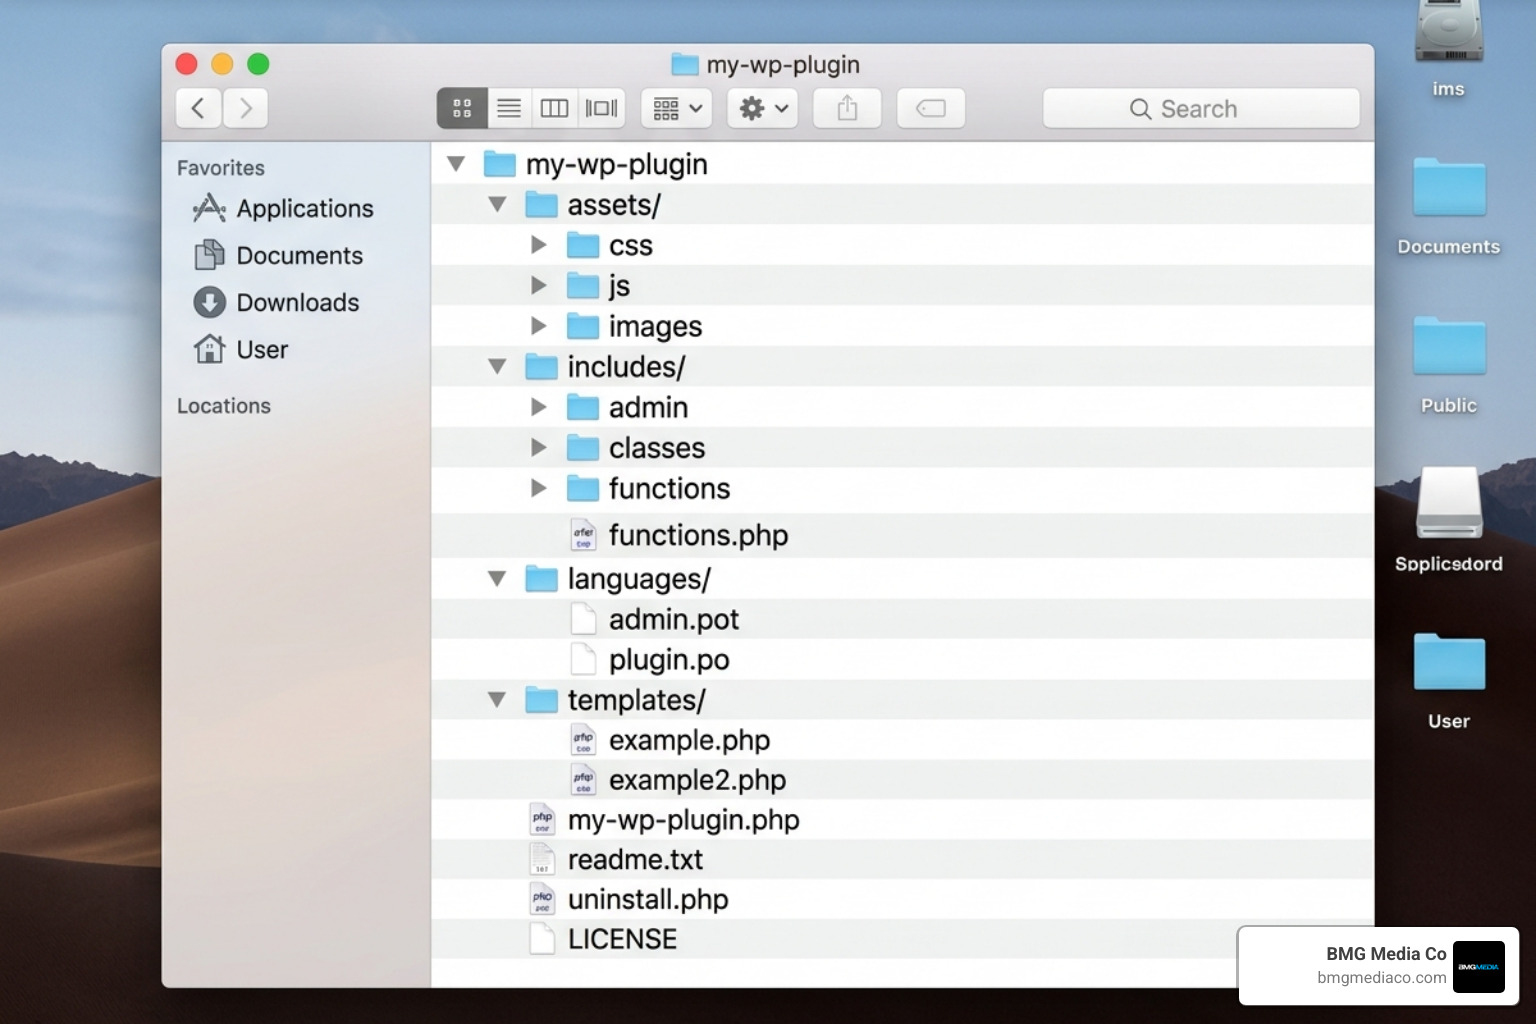Screen dimensions: 1536x1024
Task: Open Downloads in the sidebar
Action: [x=276, y=302]
